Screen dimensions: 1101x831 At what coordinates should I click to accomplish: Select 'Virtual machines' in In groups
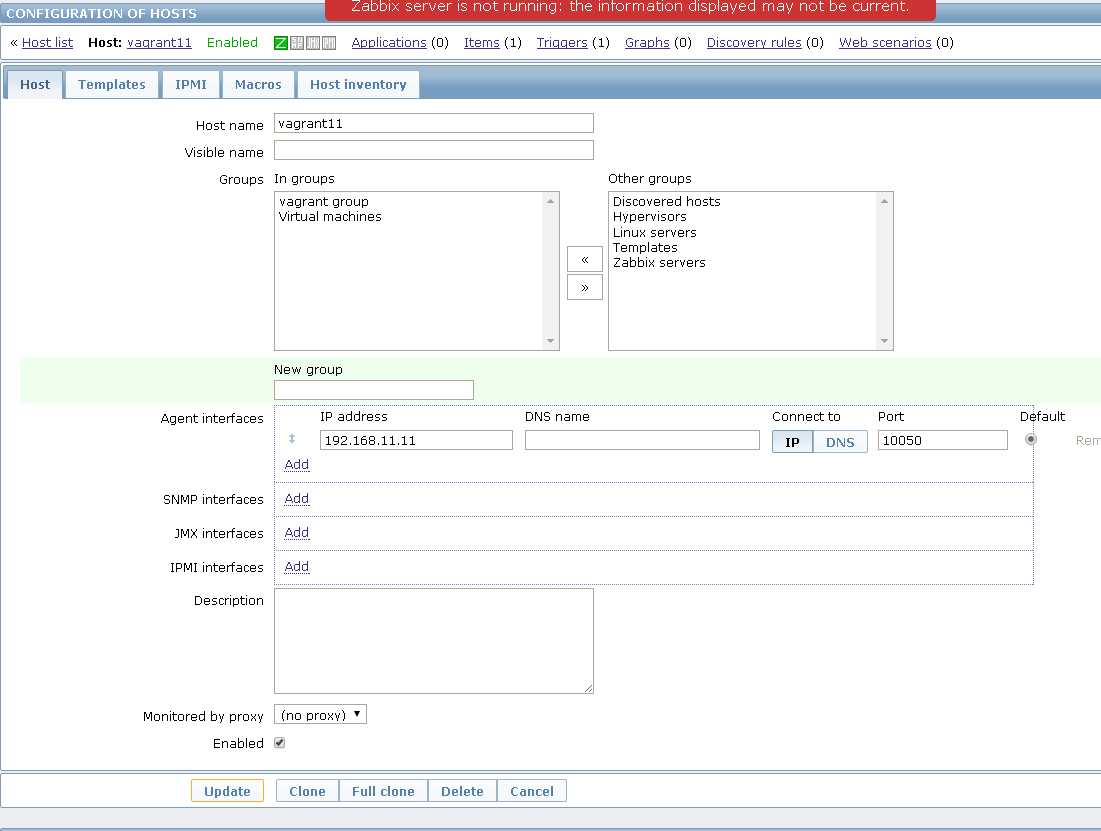[330, 216]
